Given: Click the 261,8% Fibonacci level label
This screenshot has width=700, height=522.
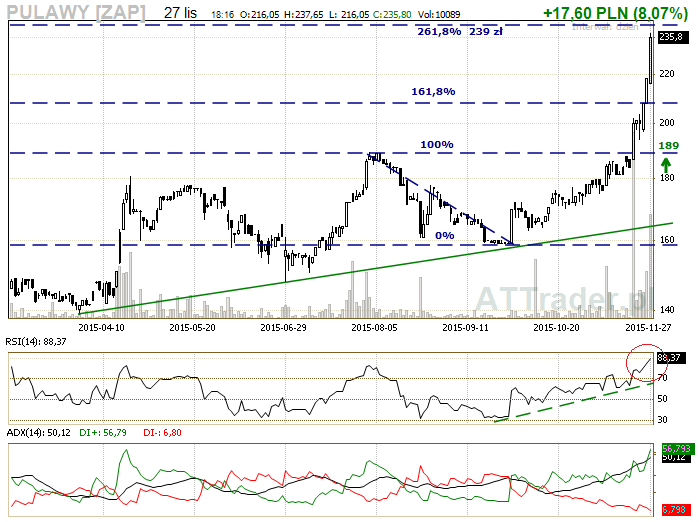Looking at the screenshot, I should [439, 32].
